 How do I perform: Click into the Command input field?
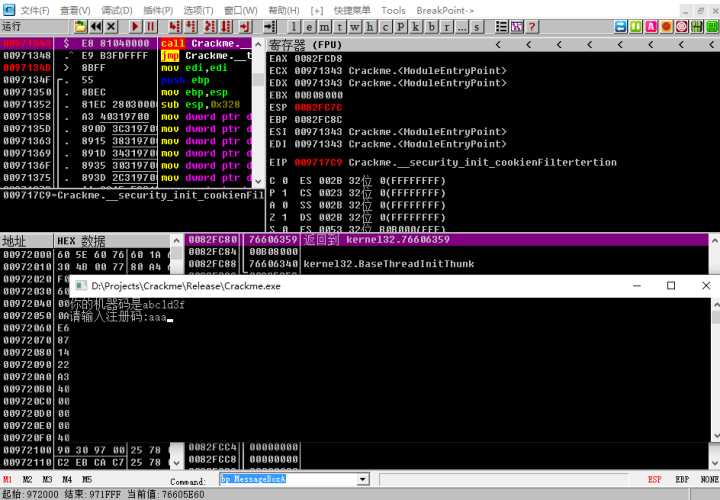[288, 479]
